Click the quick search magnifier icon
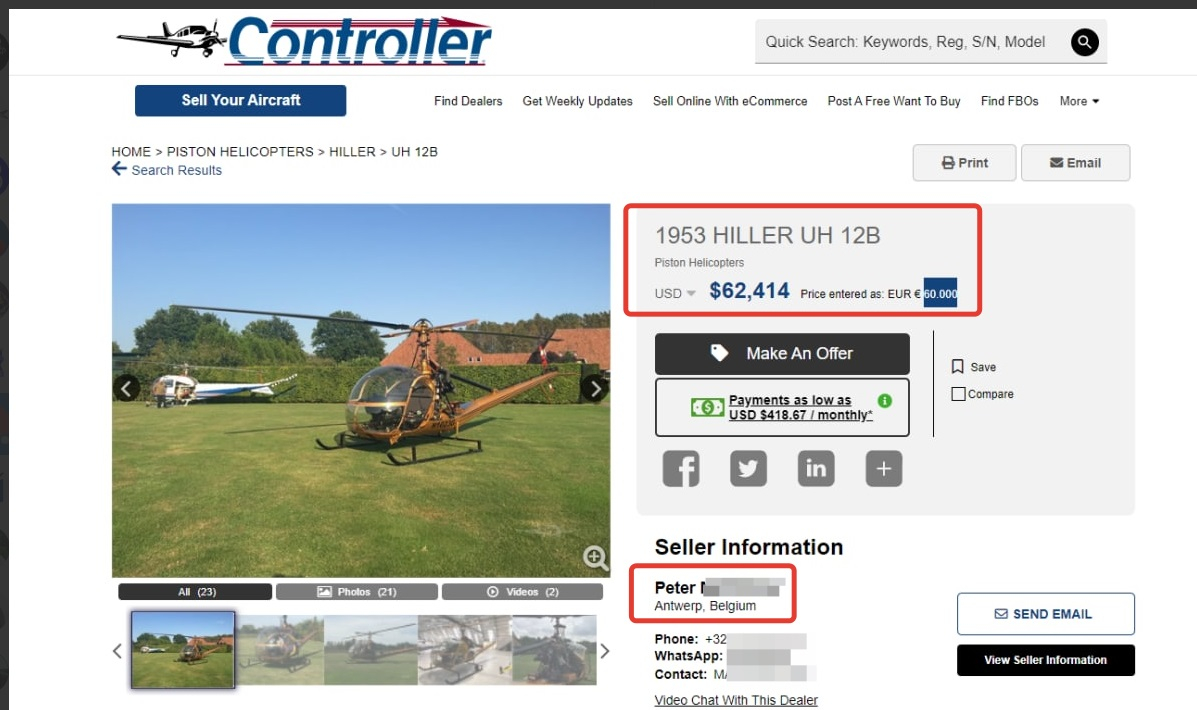The height and width of the screenshot is (710, 1197). click(x=1084, y=42)
